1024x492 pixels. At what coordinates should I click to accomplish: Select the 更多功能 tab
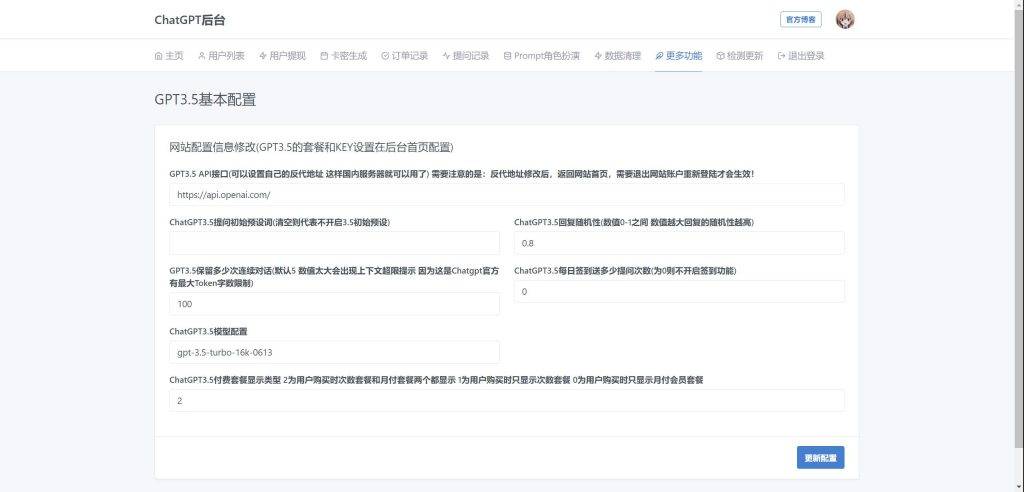click(x=679, y=56)
